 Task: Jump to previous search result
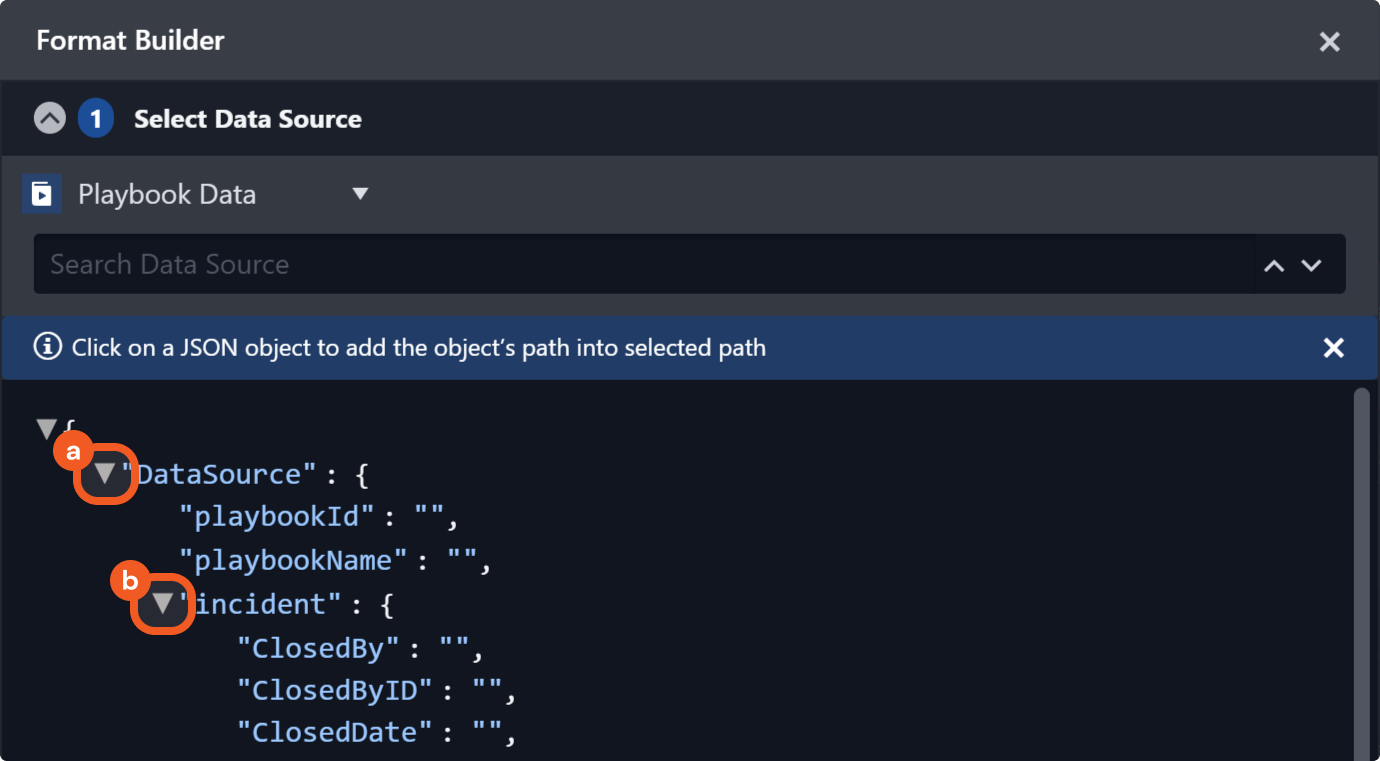click(1274, 266)
